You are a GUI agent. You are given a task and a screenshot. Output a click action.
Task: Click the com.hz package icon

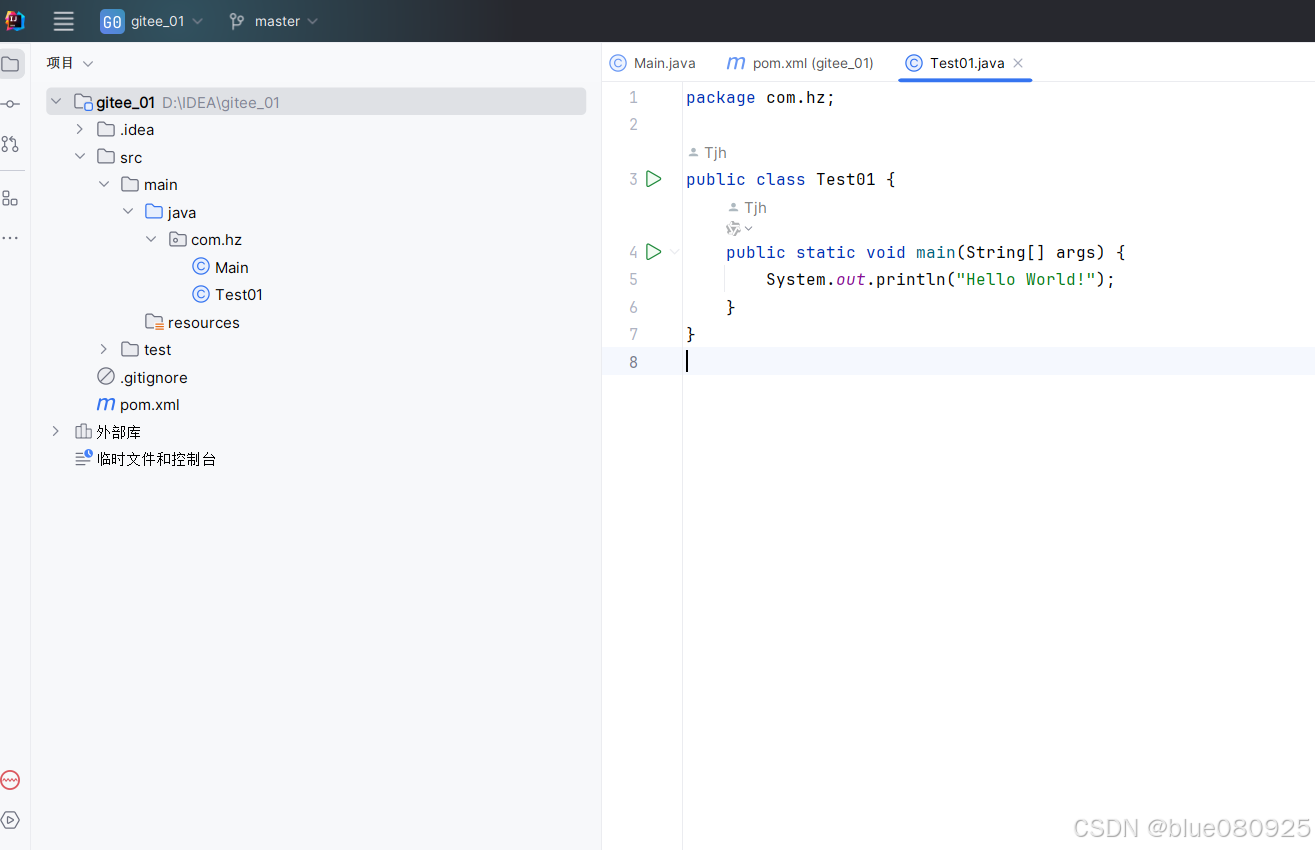(x=178, y=240)
